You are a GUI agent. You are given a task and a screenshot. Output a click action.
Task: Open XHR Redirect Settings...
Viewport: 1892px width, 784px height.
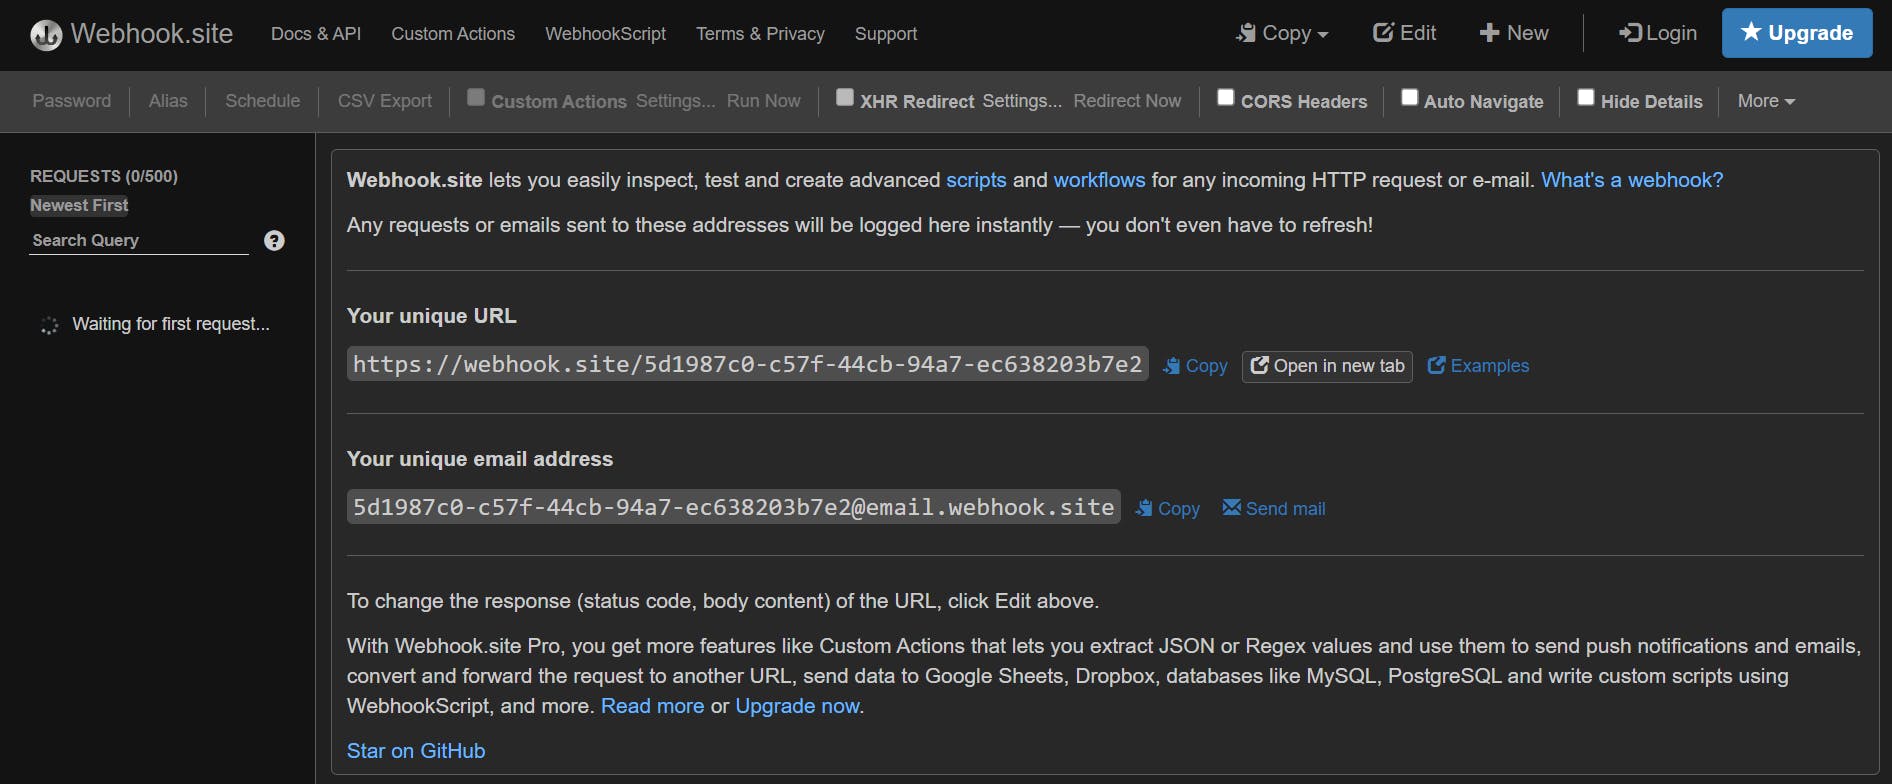click(x=1022, y=101)
